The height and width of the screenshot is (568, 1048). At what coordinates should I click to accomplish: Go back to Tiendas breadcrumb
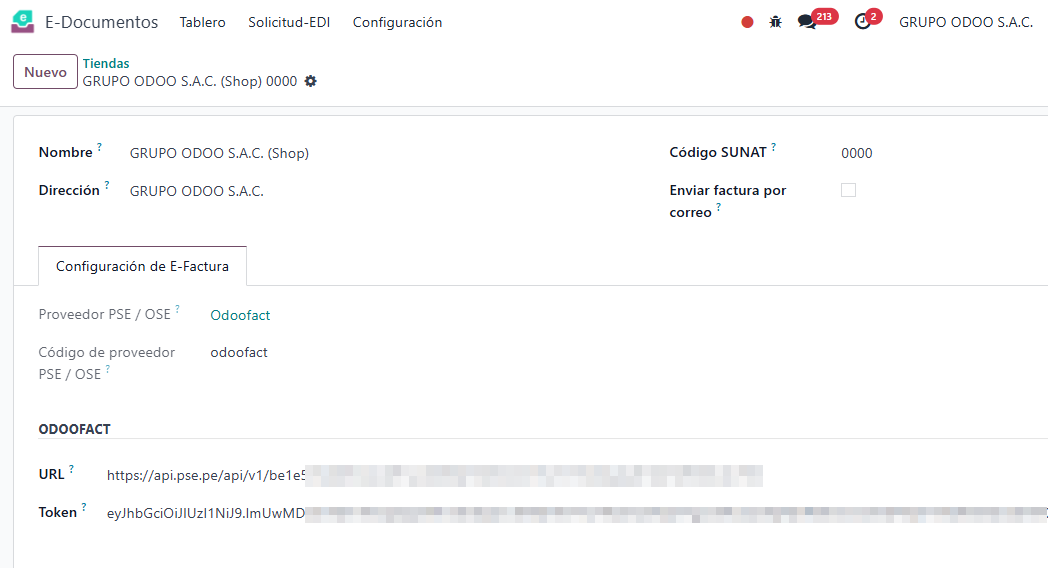pyautogui.click(x=106, y=63)
